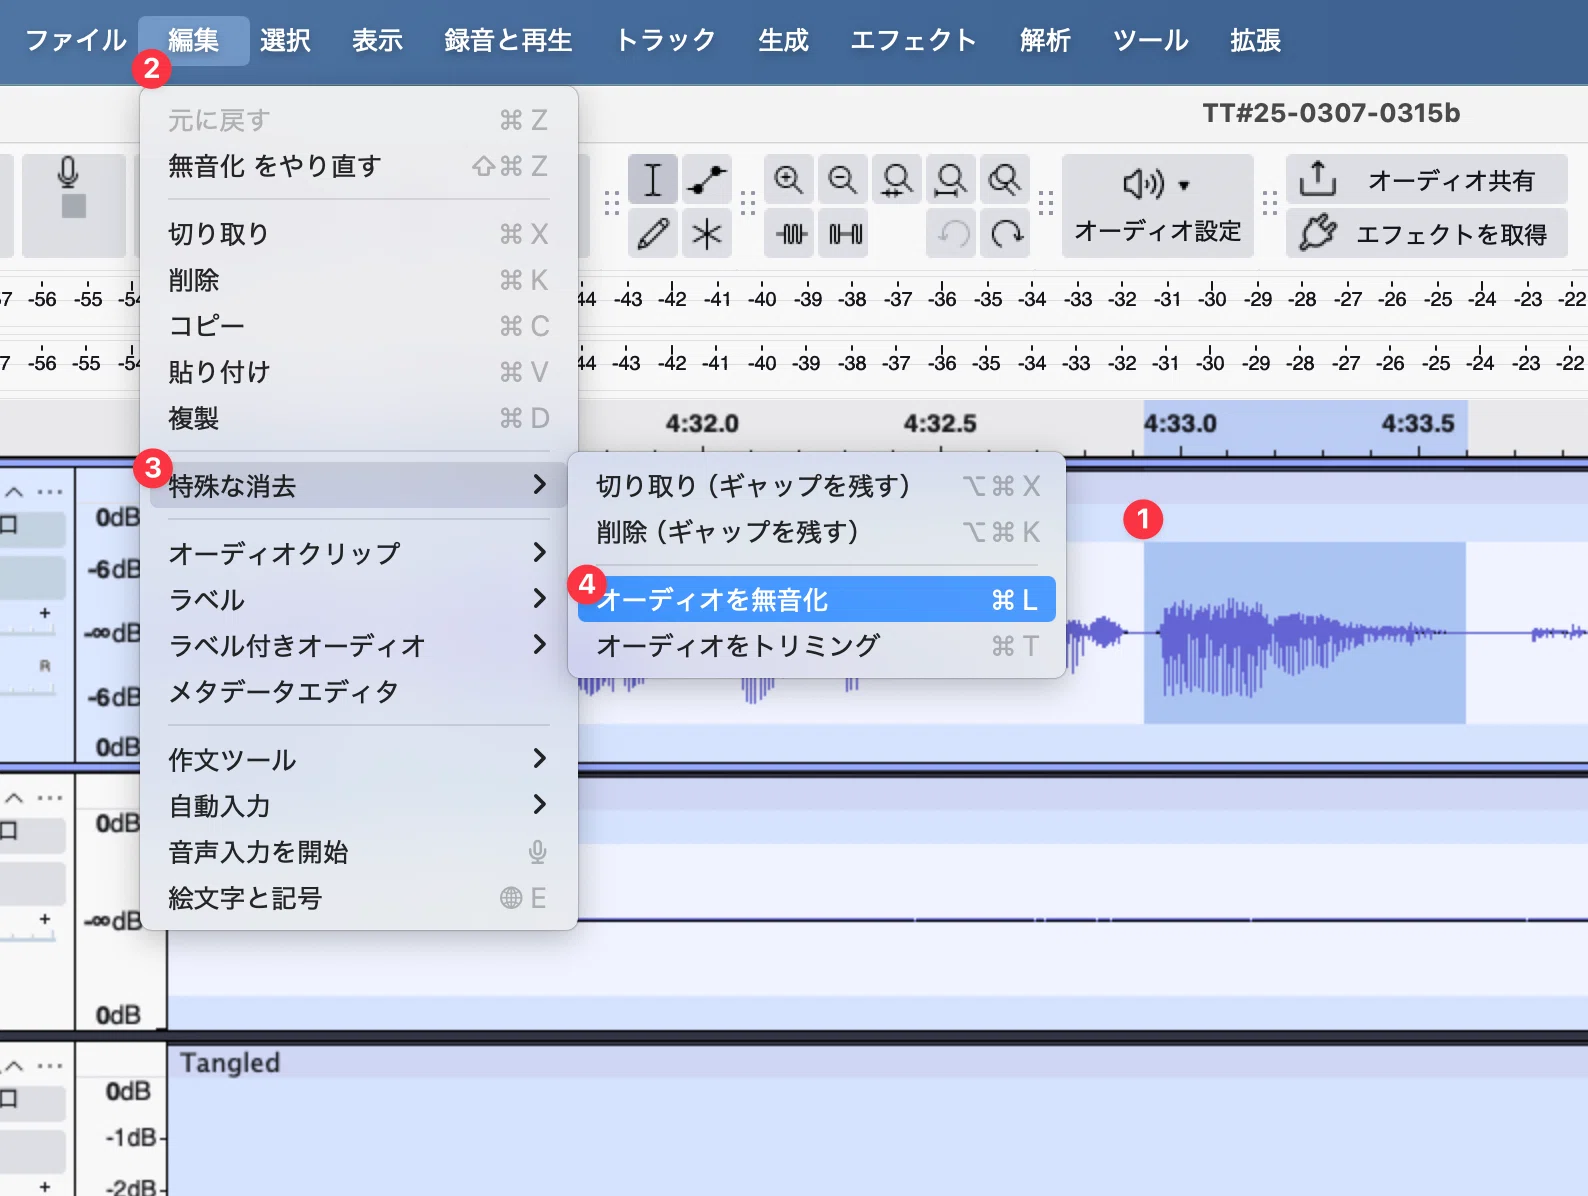The height and width of the screenshot is (1196, 1588).
Task: Select the envelope tool
Action: [707, 180]
